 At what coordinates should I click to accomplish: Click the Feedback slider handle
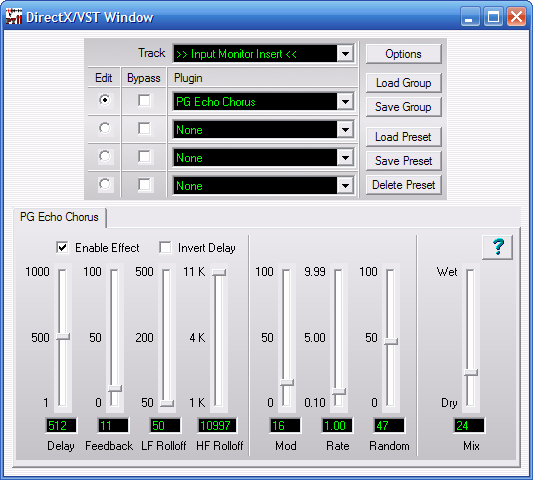115,388
